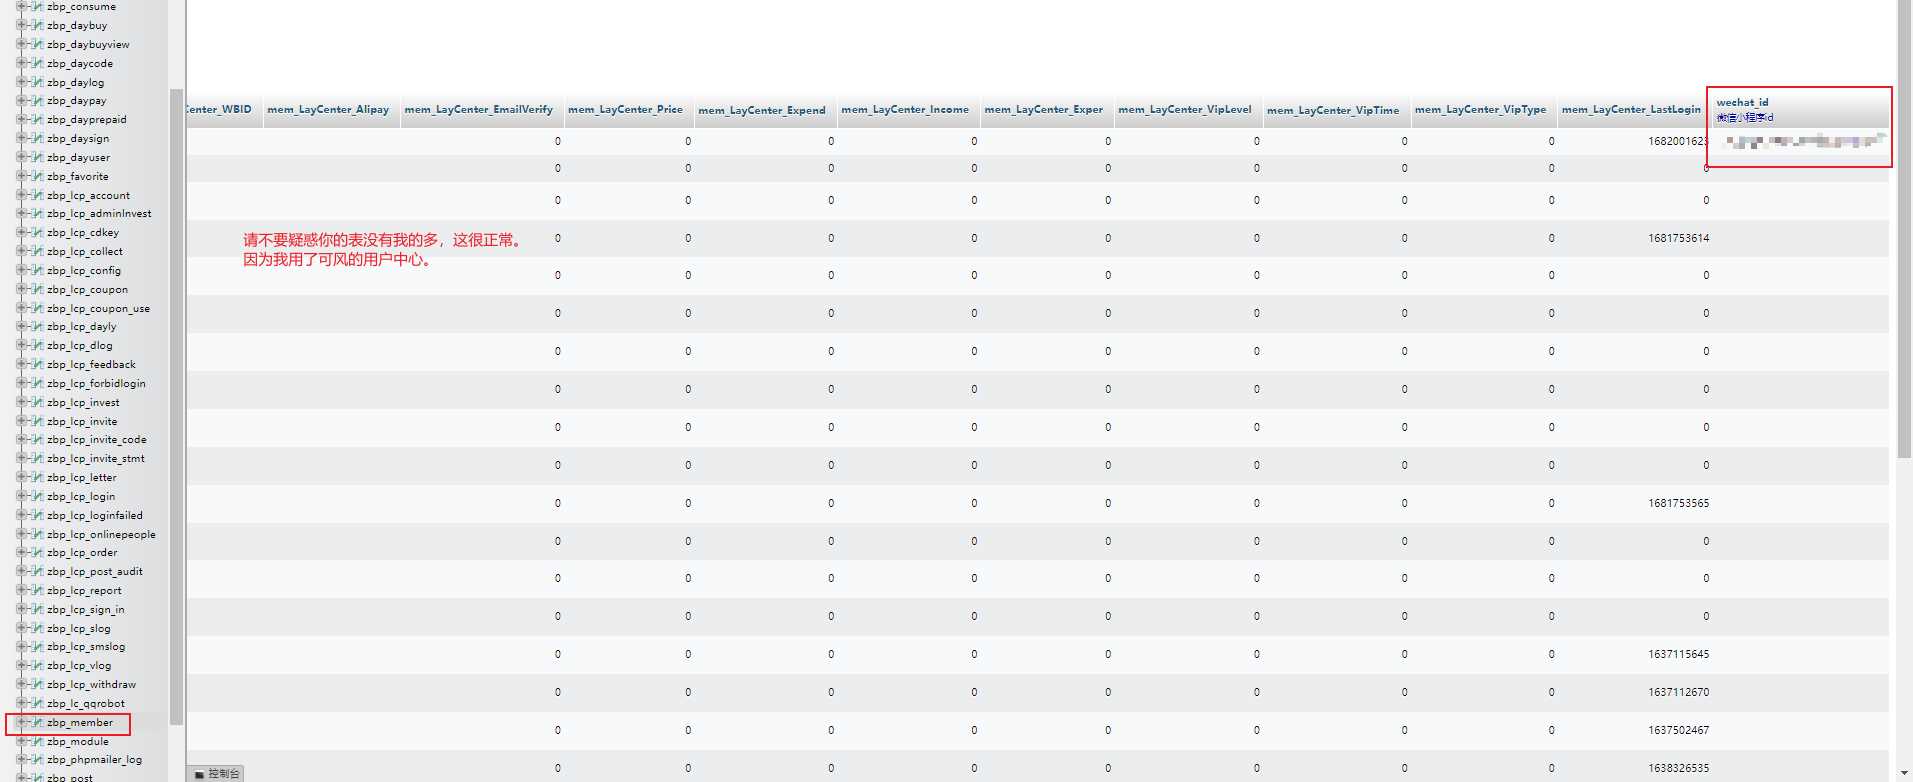Image resolution: width=1913 pixels, height=782 pixels.
Task: Expand the zbp_lcp_account tree node
Action: 21,196
